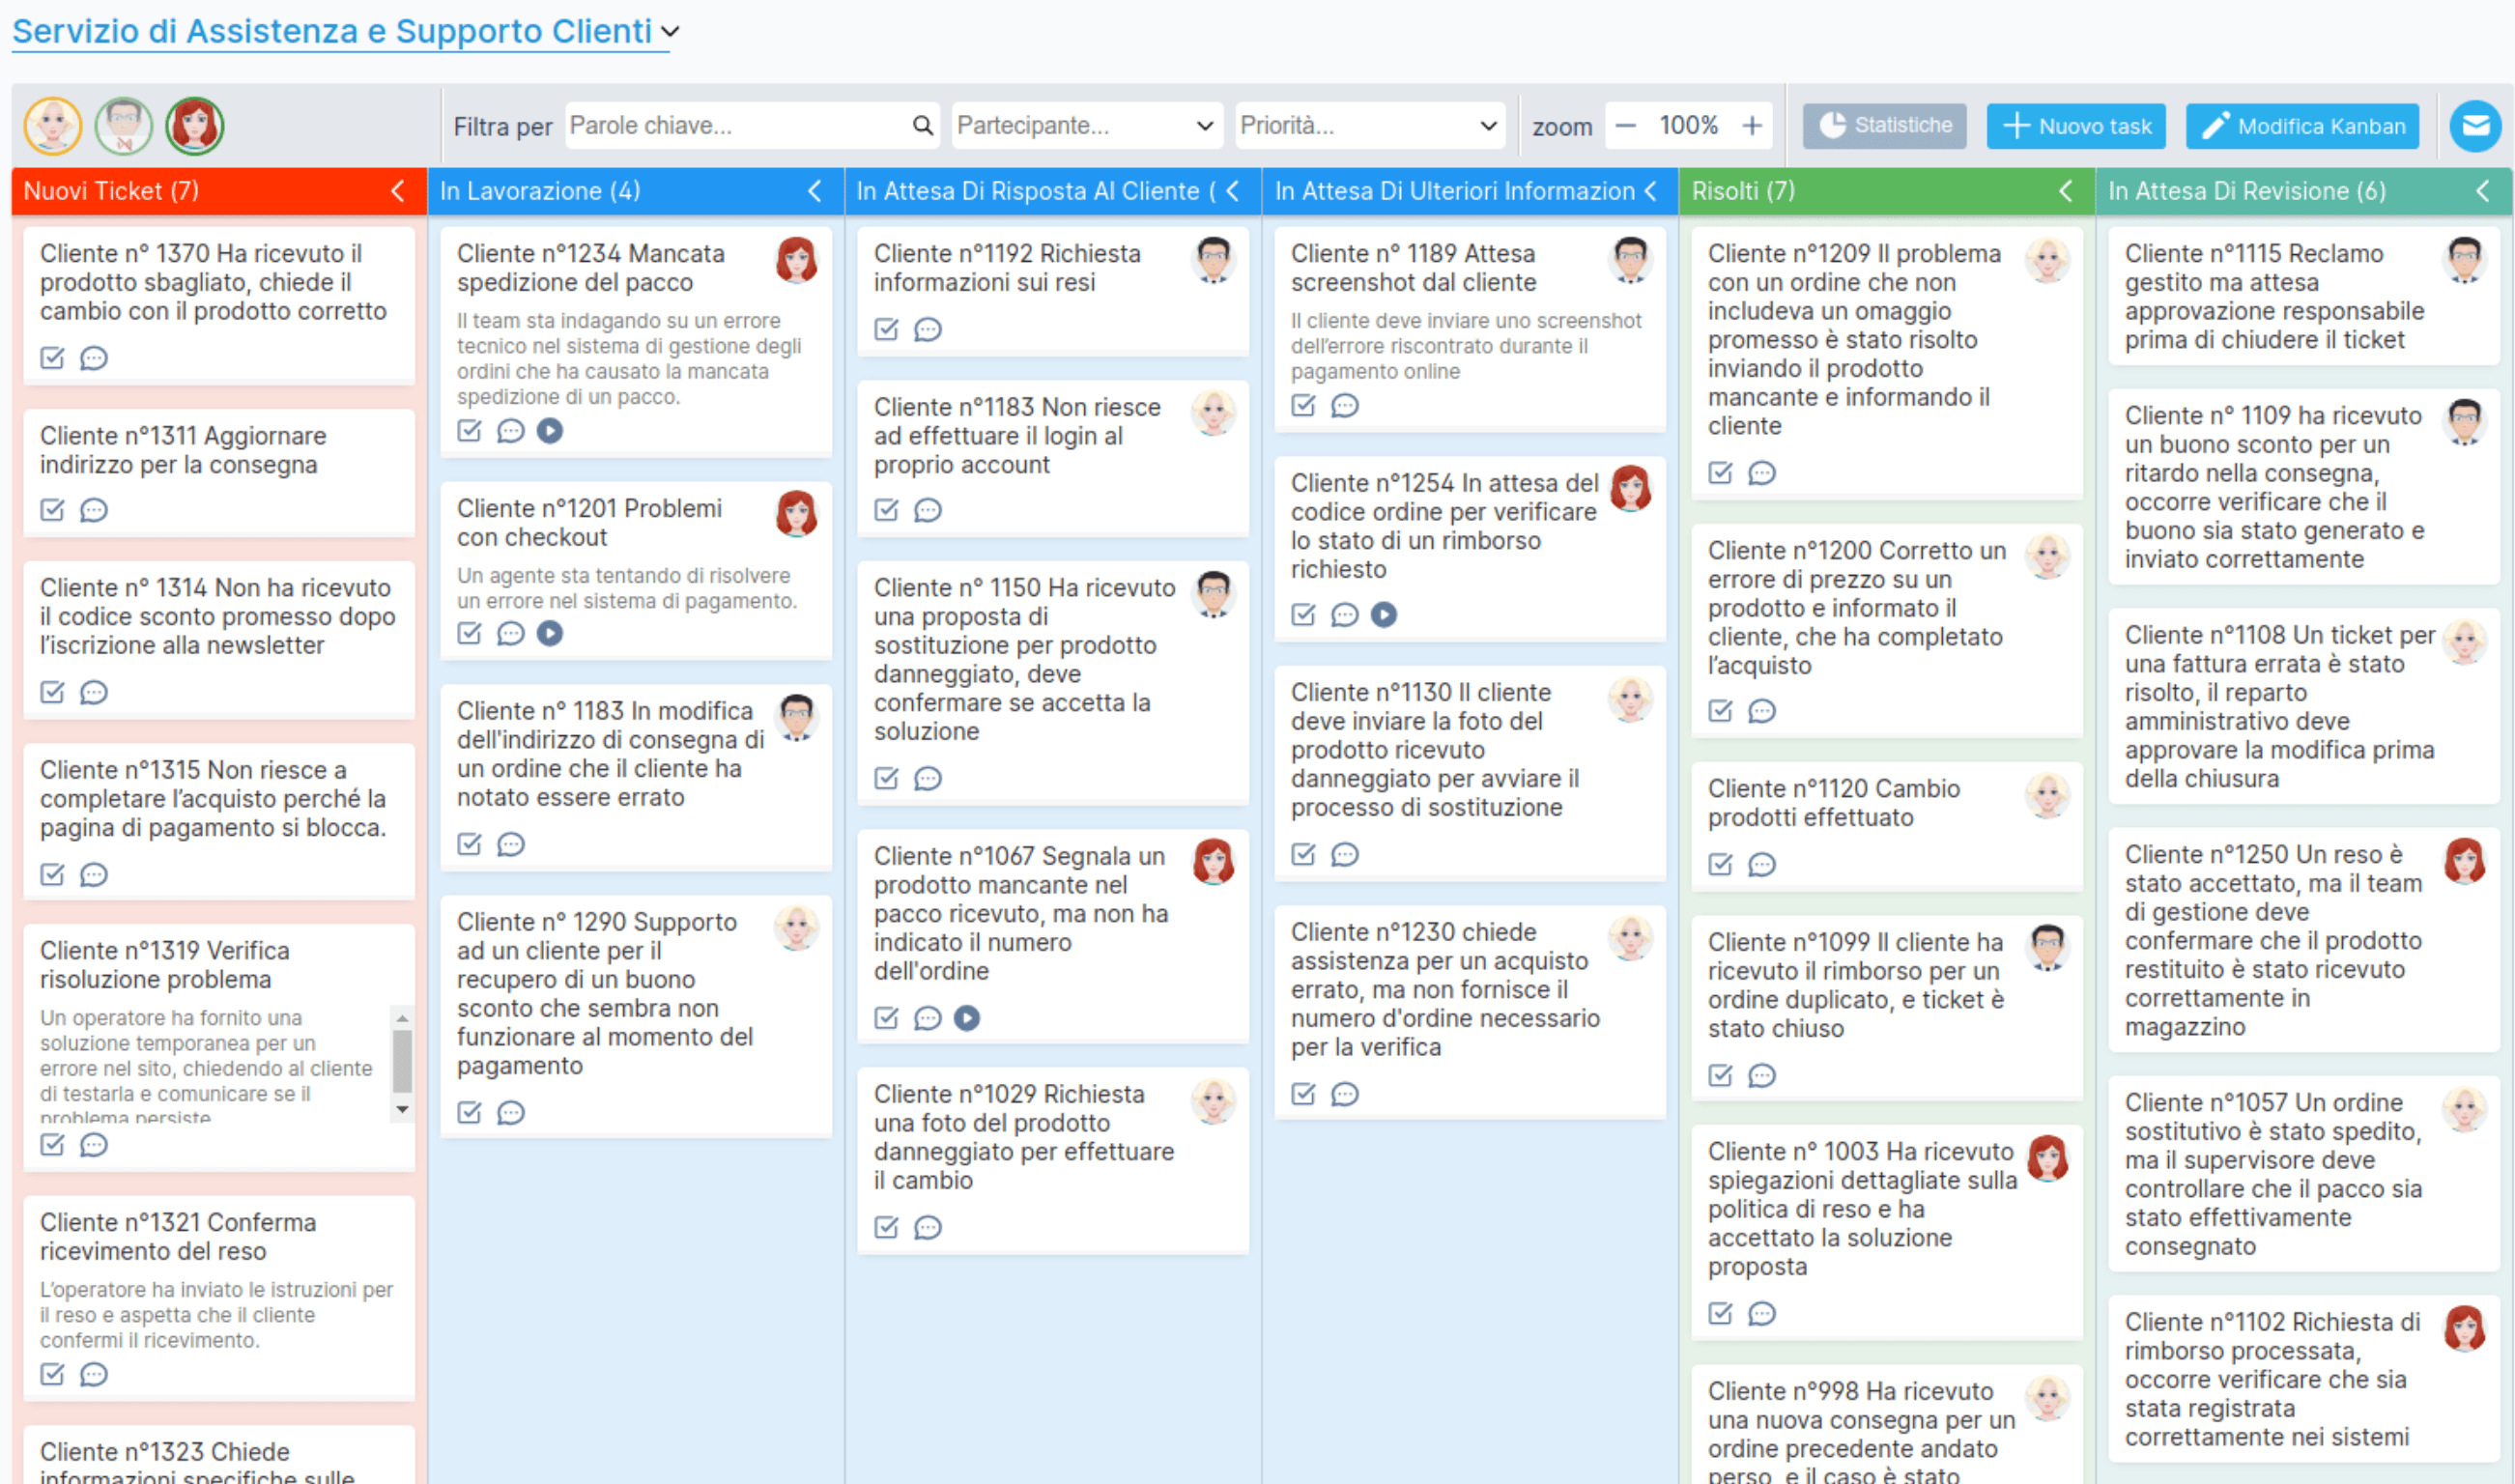The image size is (2515, 1484).
Task: Open comments on Cliente n°1370 card
Action: pyautogui.click(x=93, y=358)
